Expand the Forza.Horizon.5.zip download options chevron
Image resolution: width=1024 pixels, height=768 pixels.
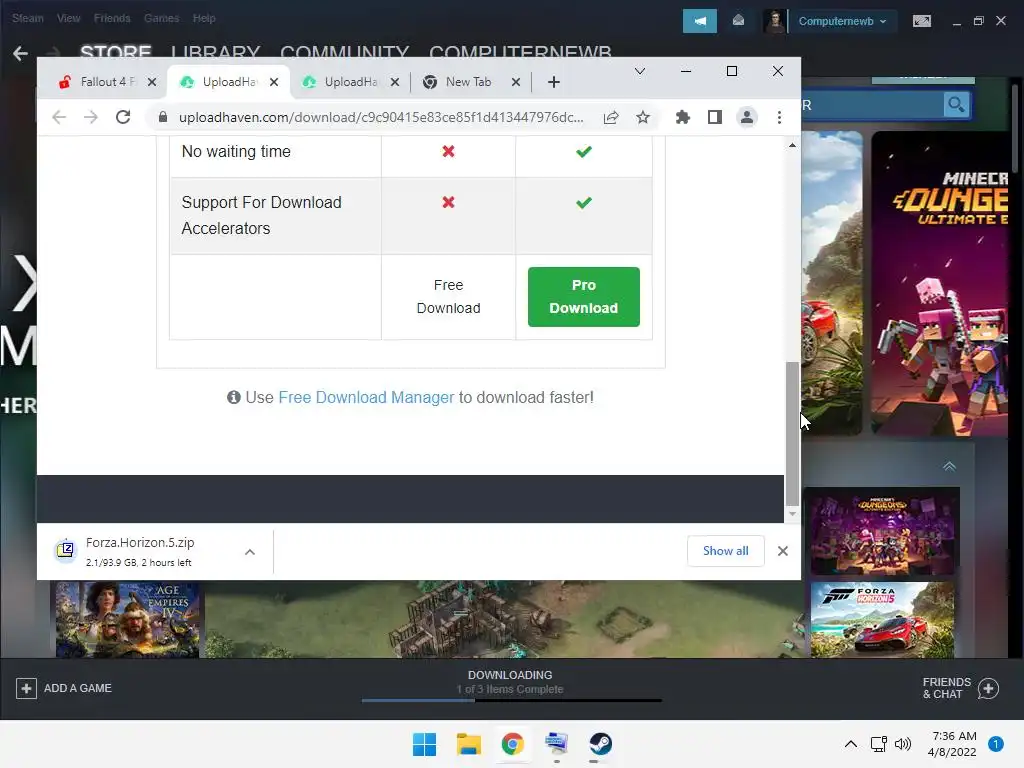coord(250,552)
